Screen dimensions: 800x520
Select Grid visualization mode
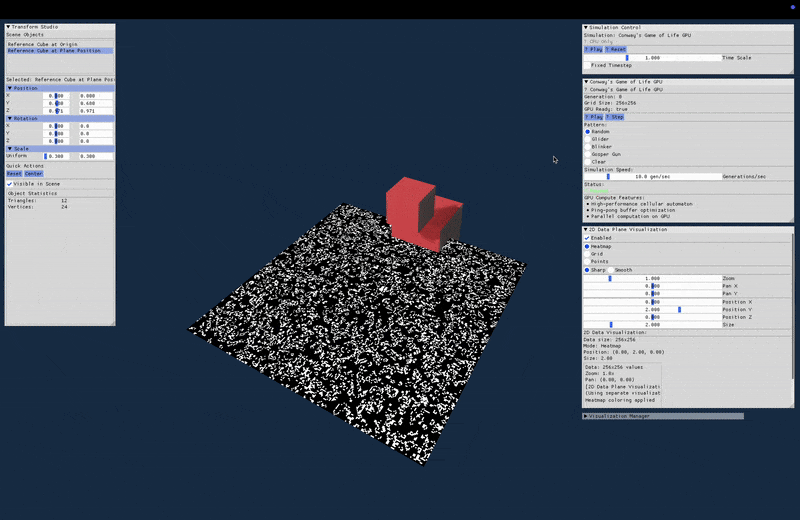click(x=587, y=254)
